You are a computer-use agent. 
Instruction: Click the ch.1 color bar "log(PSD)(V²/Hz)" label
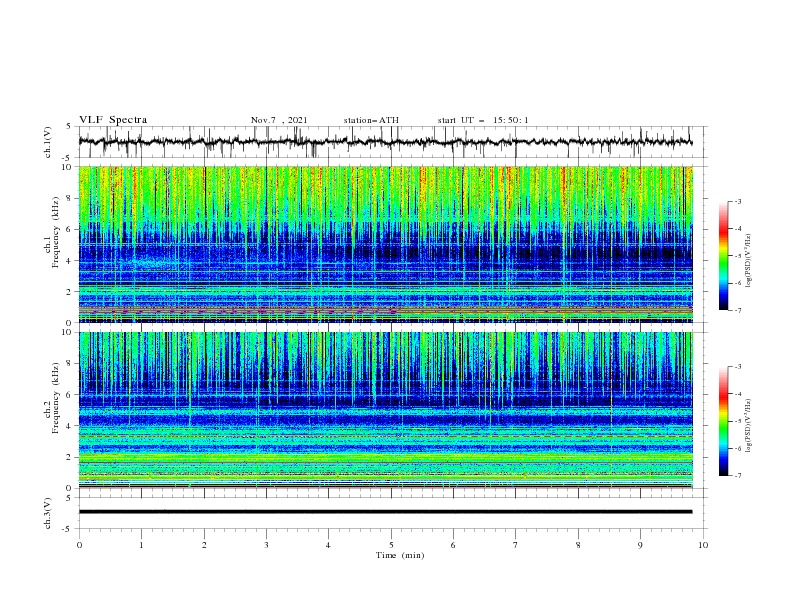pos(749,261)
